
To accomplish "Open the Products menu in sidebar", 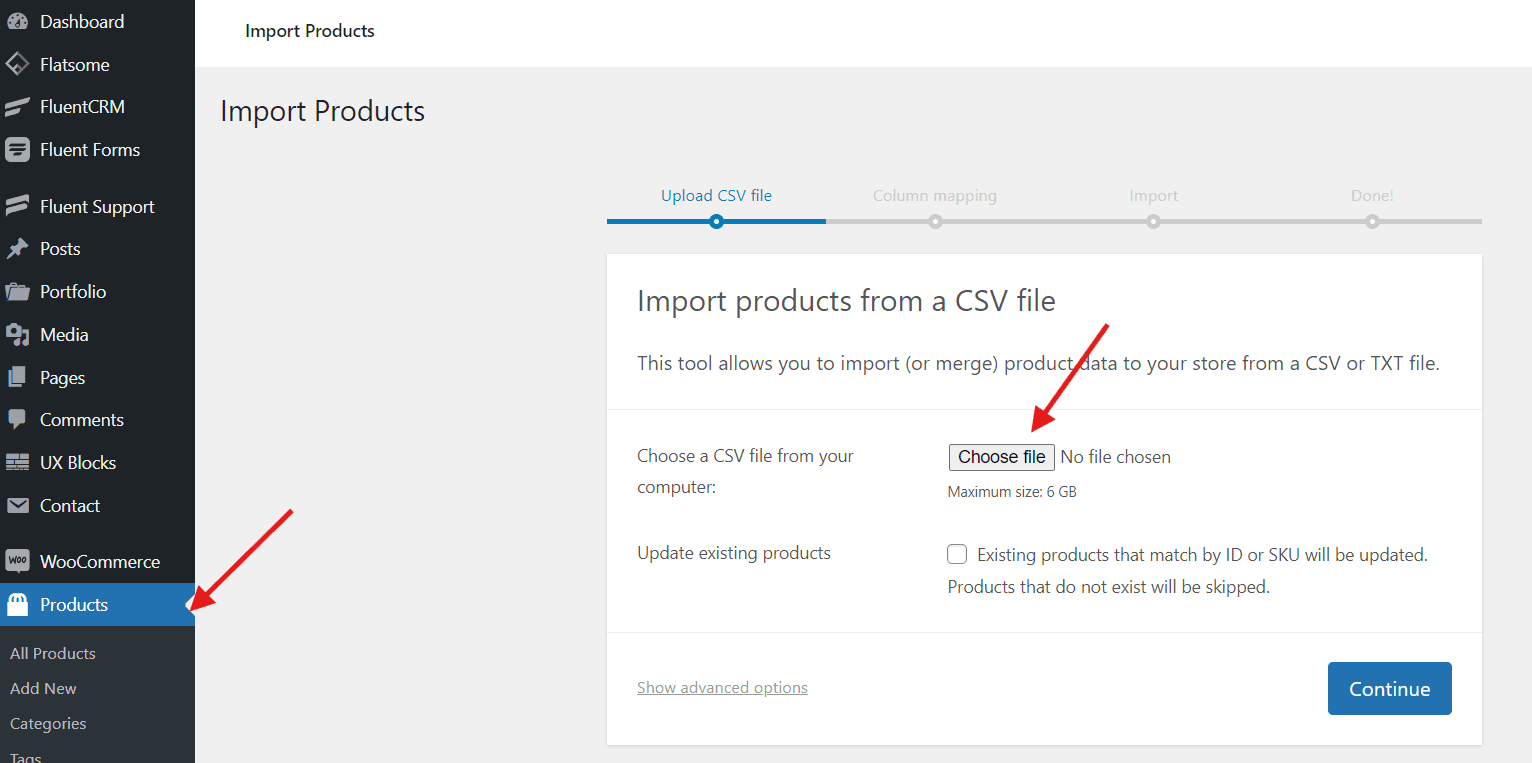I will 74,605.
